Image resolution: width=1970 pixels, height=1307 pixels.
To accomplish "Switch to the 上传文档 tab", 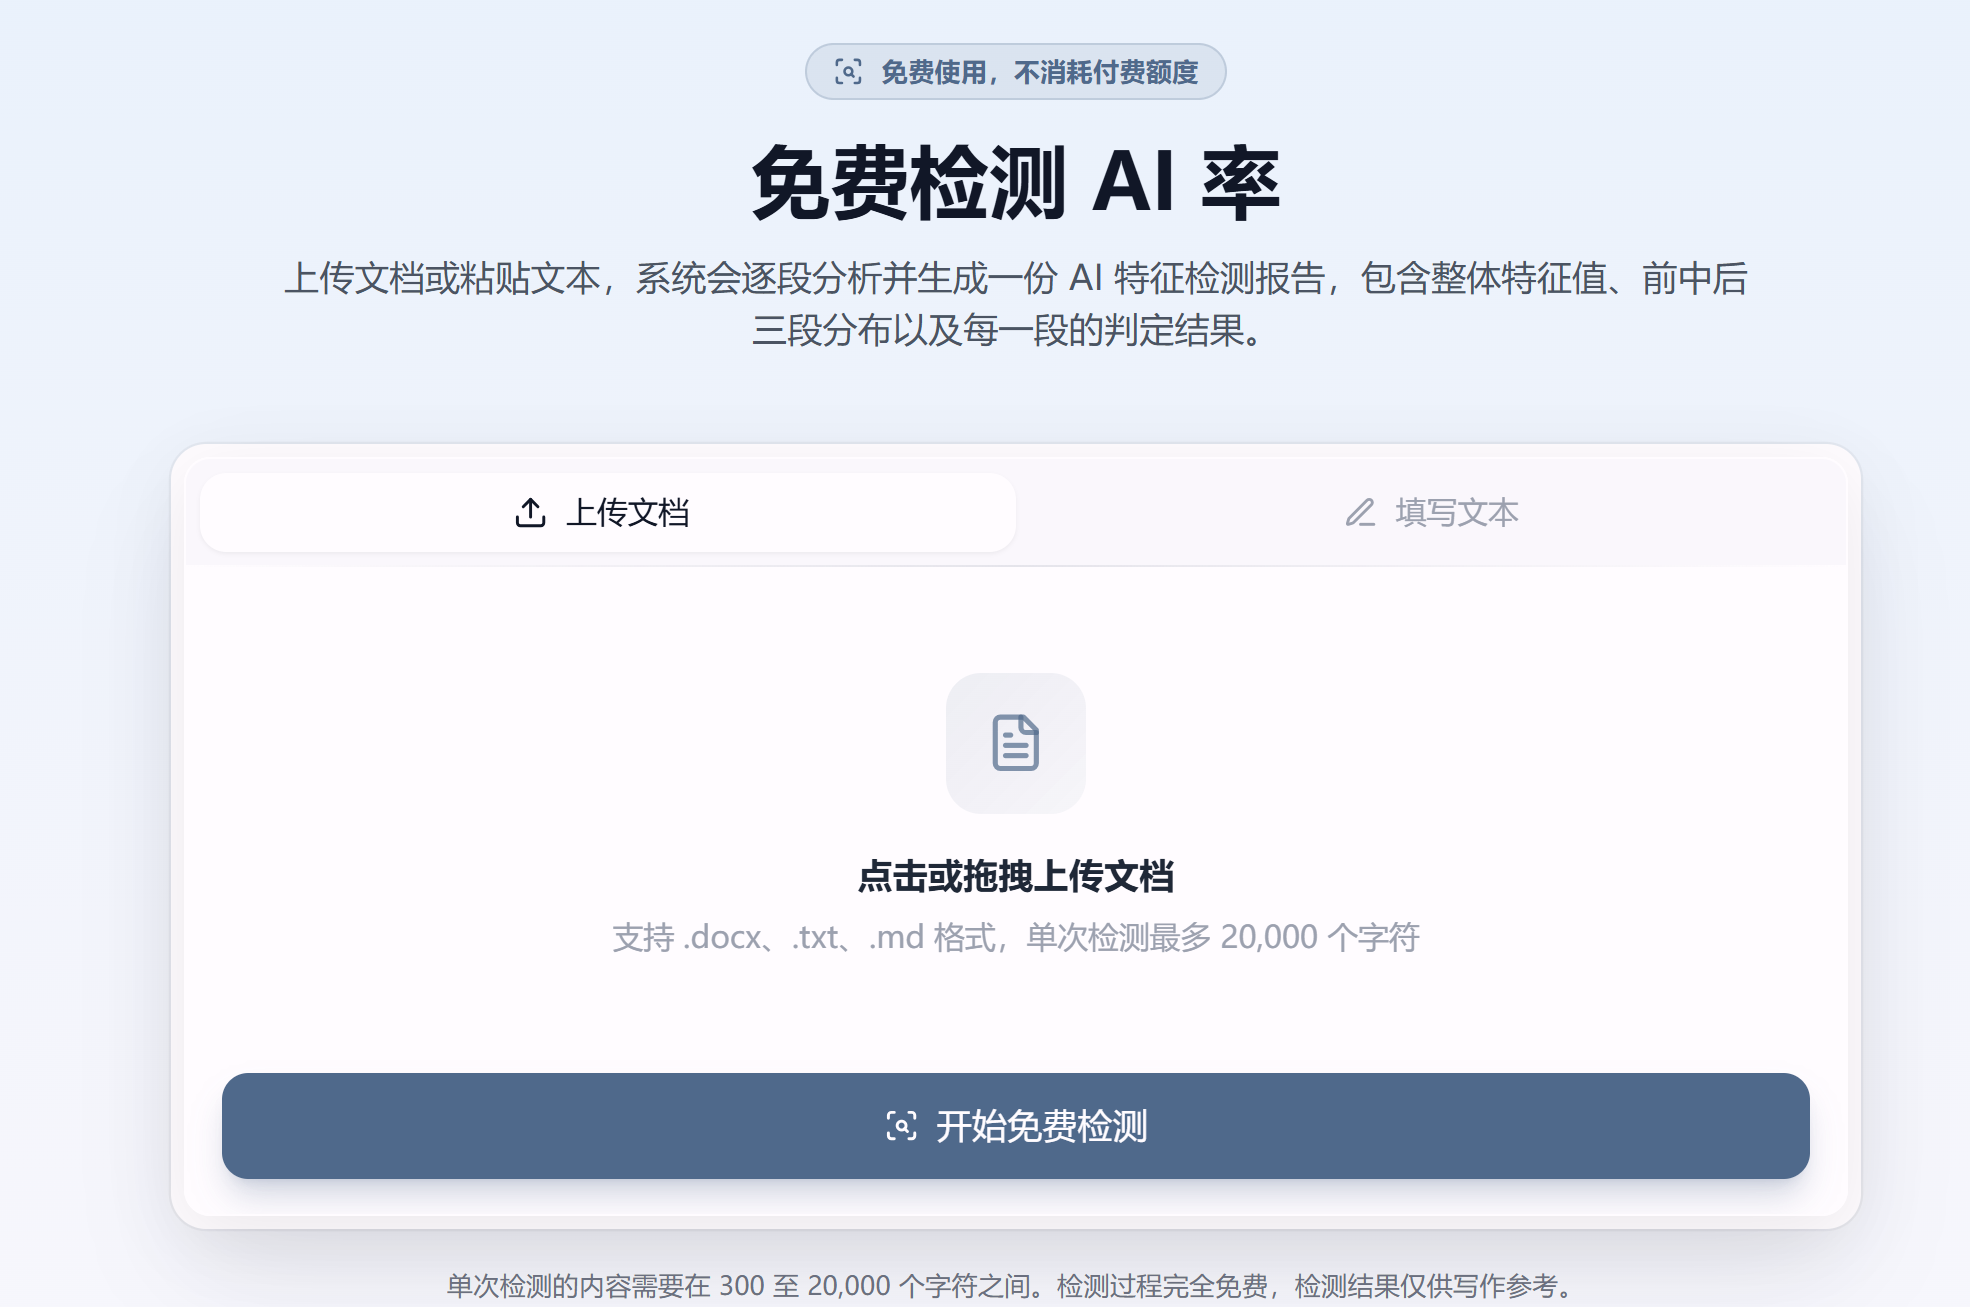I will click(x=608, y=512).
